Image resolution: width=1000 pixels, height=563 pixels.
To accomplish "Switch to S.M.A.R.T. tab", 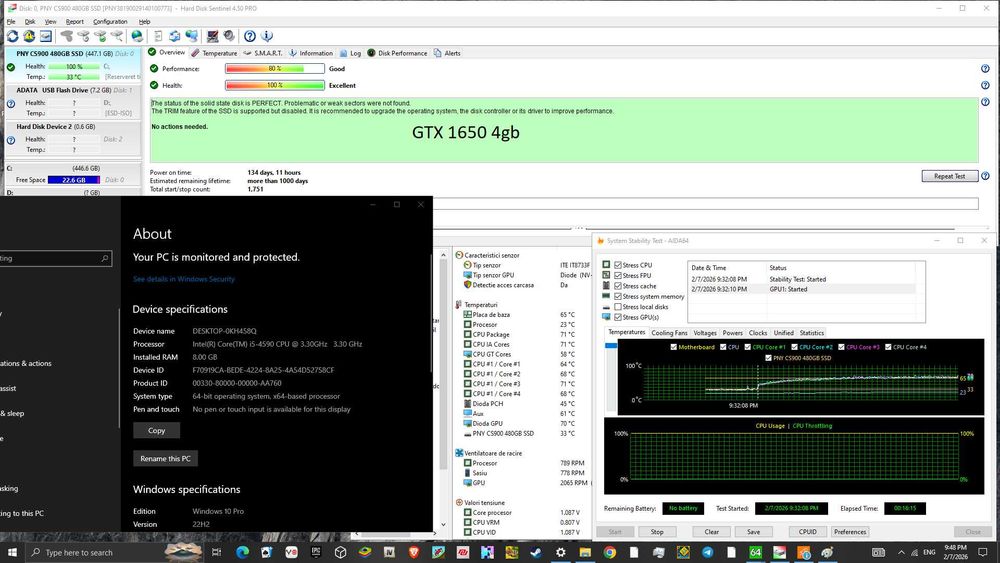I will 263,53.
